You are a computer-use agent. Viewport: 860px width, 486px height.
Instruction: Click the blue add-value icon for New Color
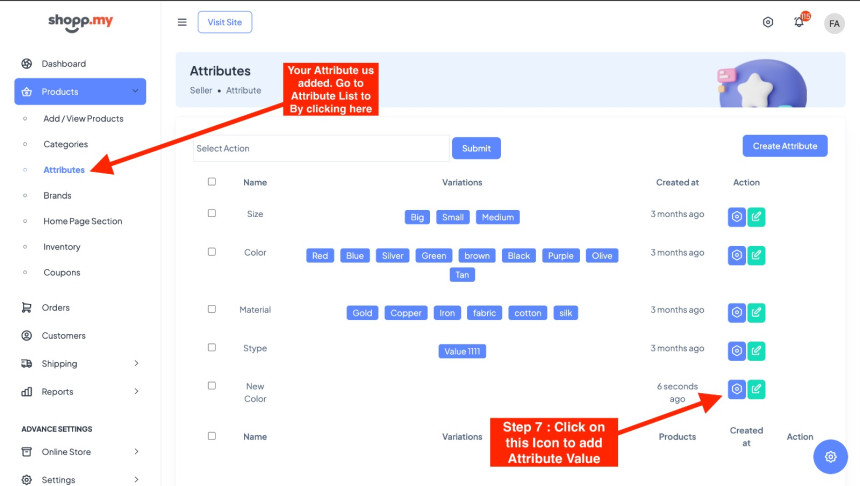tap(737, 389)
